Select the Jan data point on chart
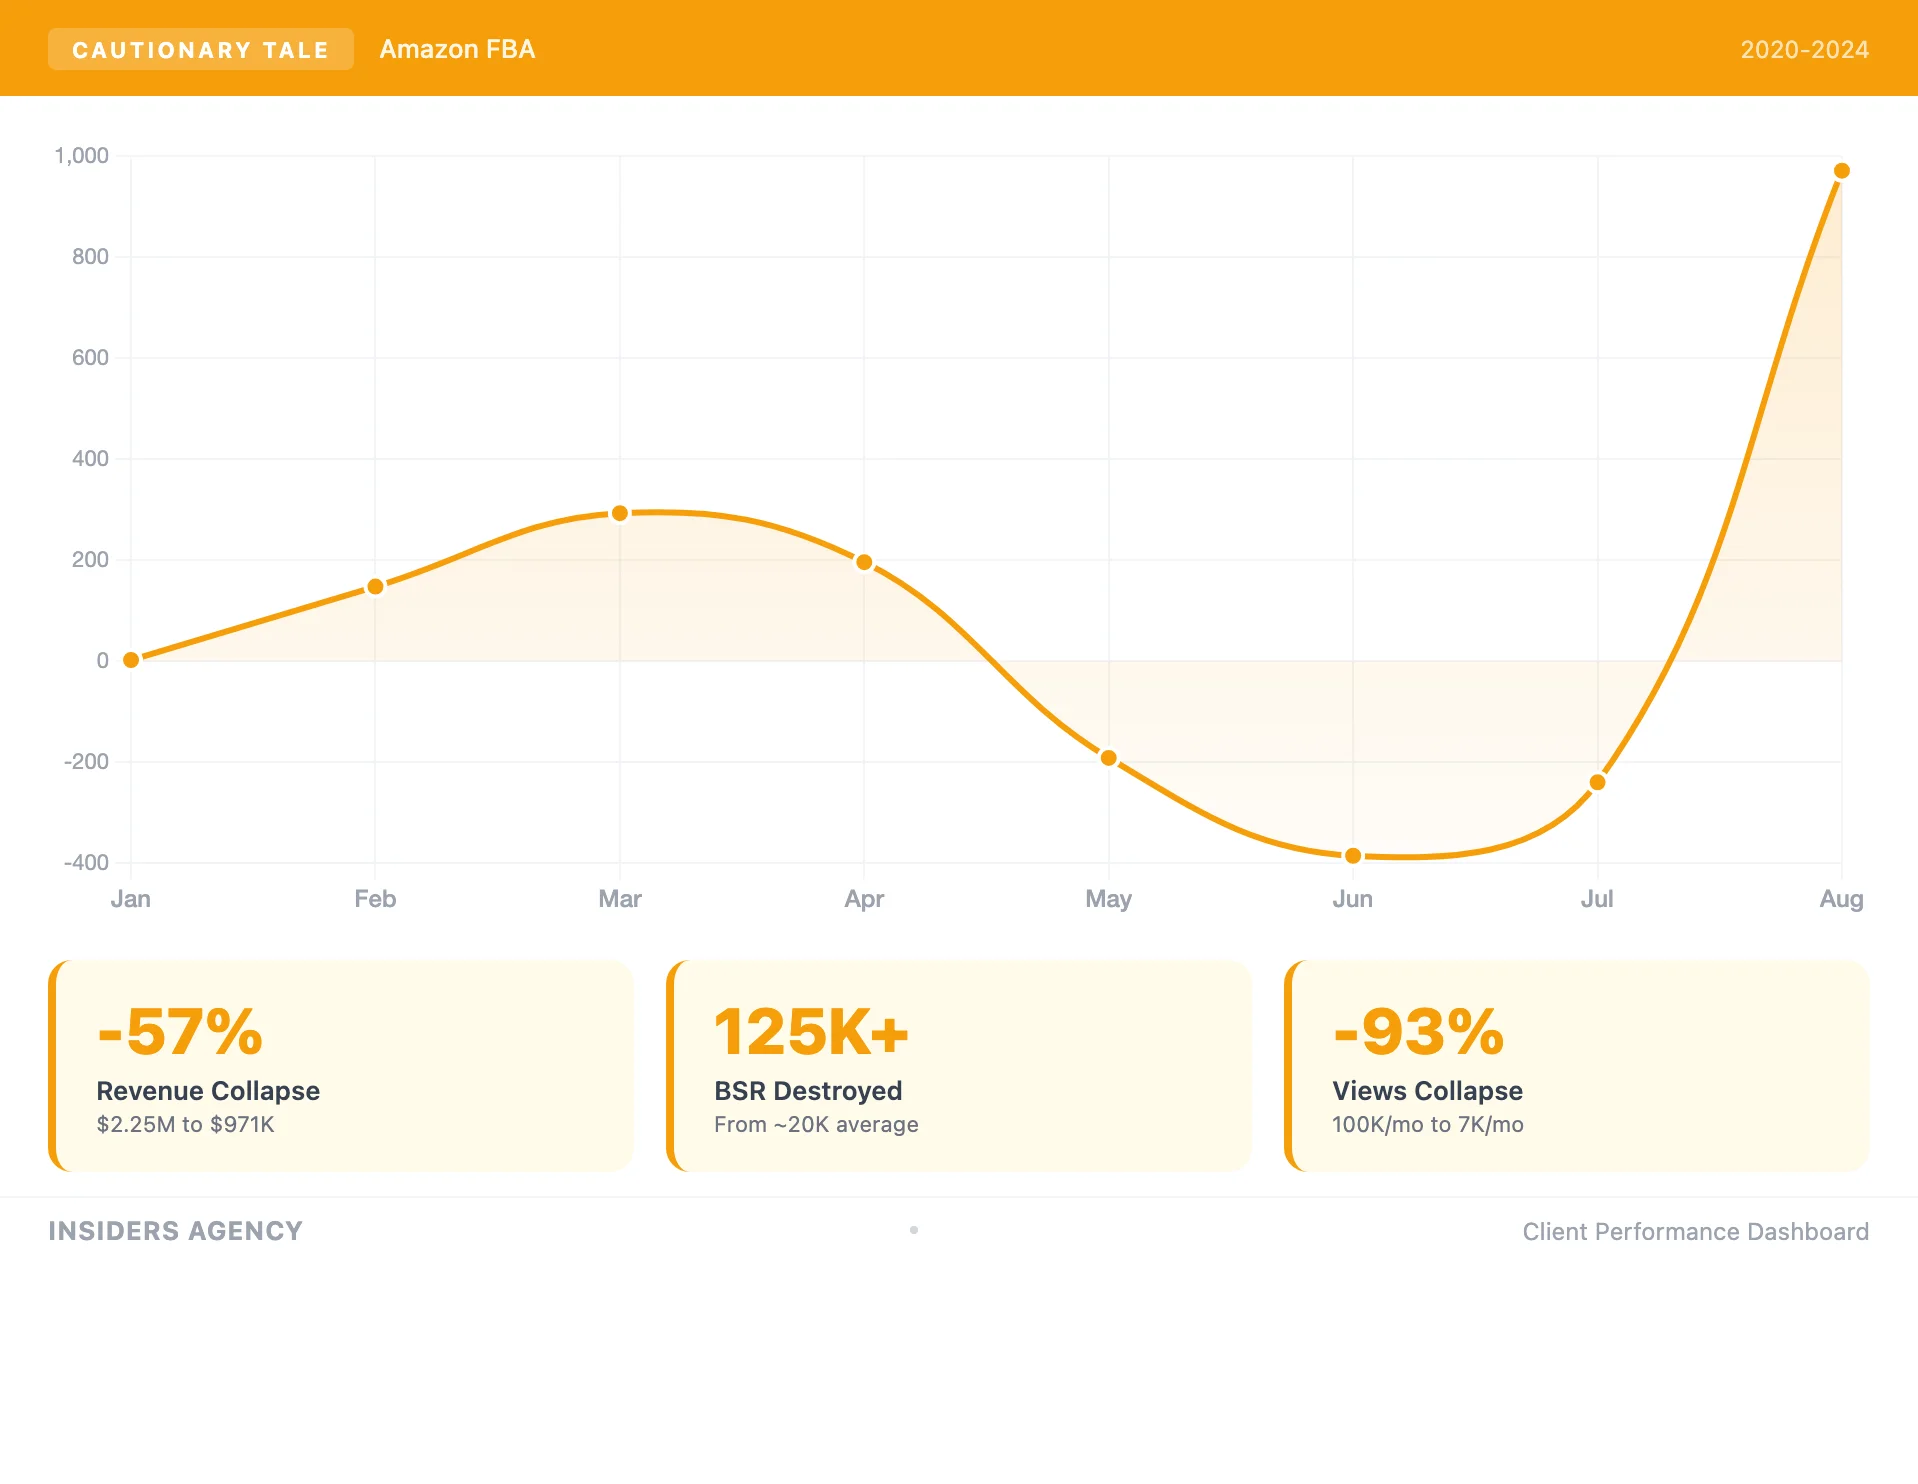Screen dimensions: 1918x1484 131,660
